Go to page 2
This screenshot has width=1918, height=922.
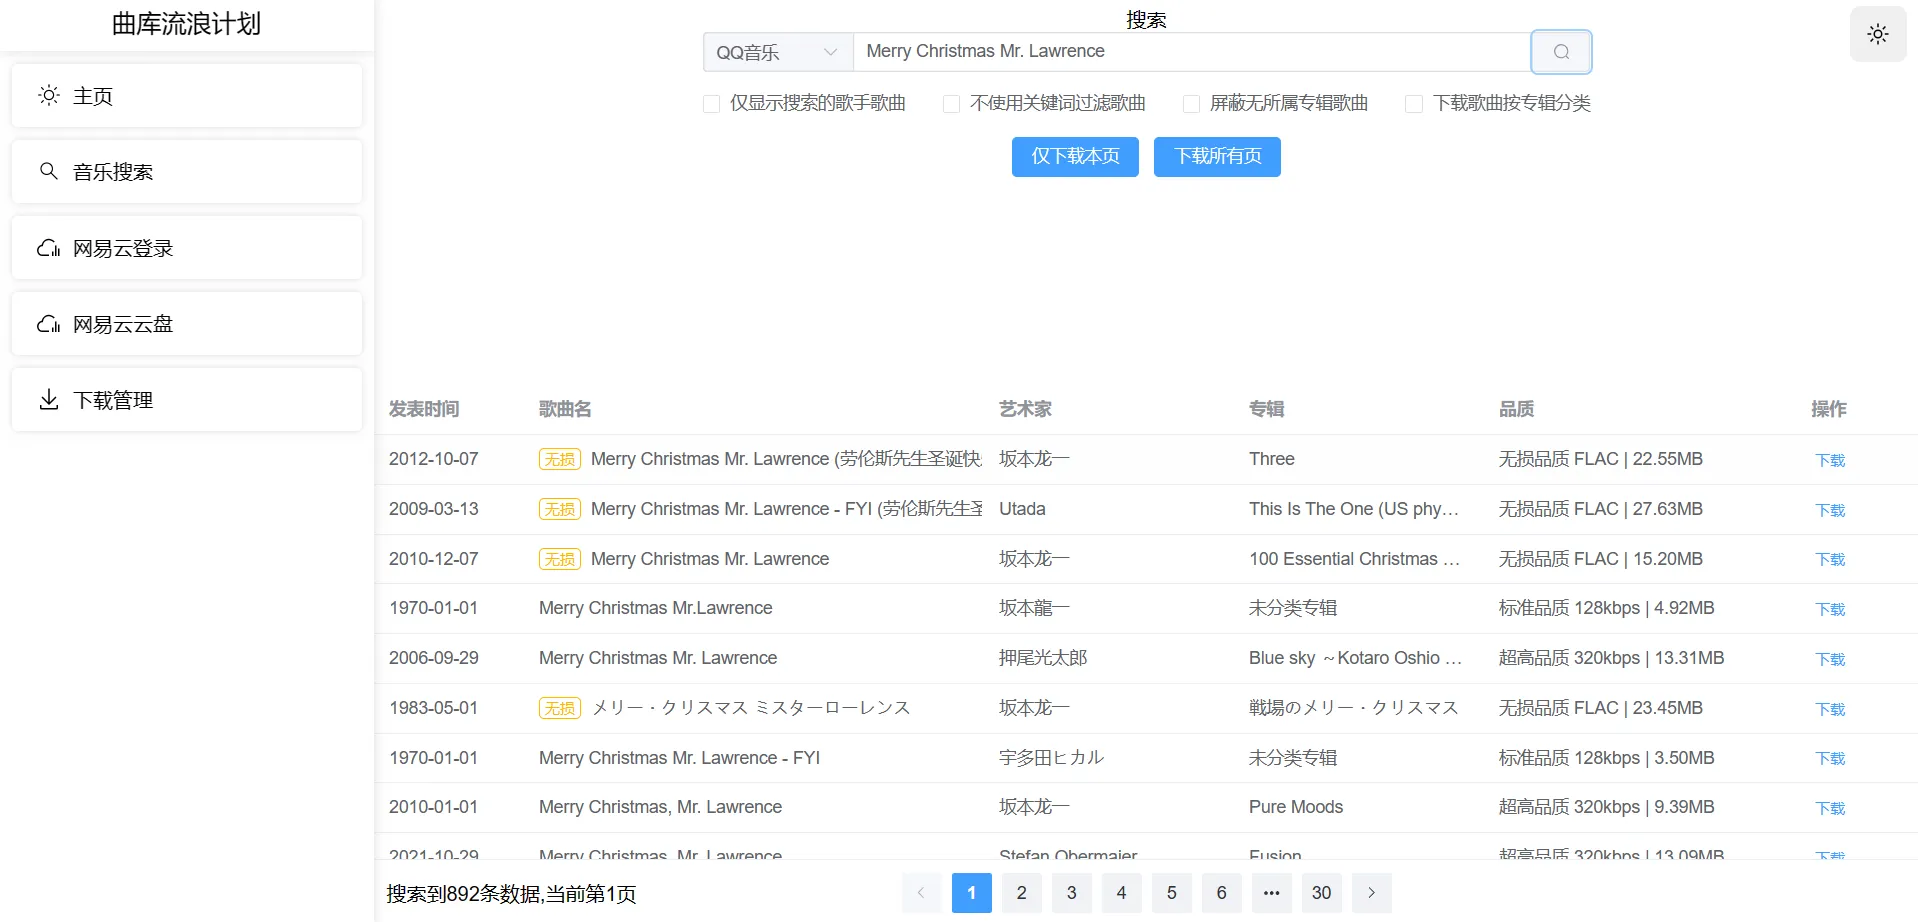(x=1021, y=893)
